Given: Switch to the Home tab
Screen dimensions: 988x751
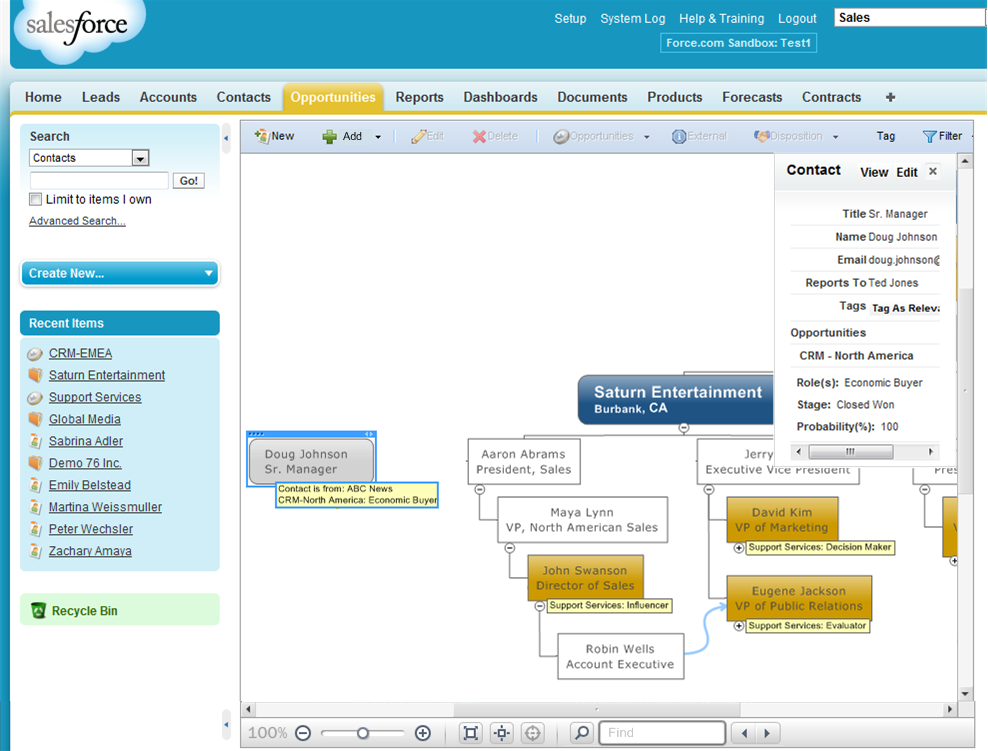Looking at the screenshot, I should click(x=43, y=97).
